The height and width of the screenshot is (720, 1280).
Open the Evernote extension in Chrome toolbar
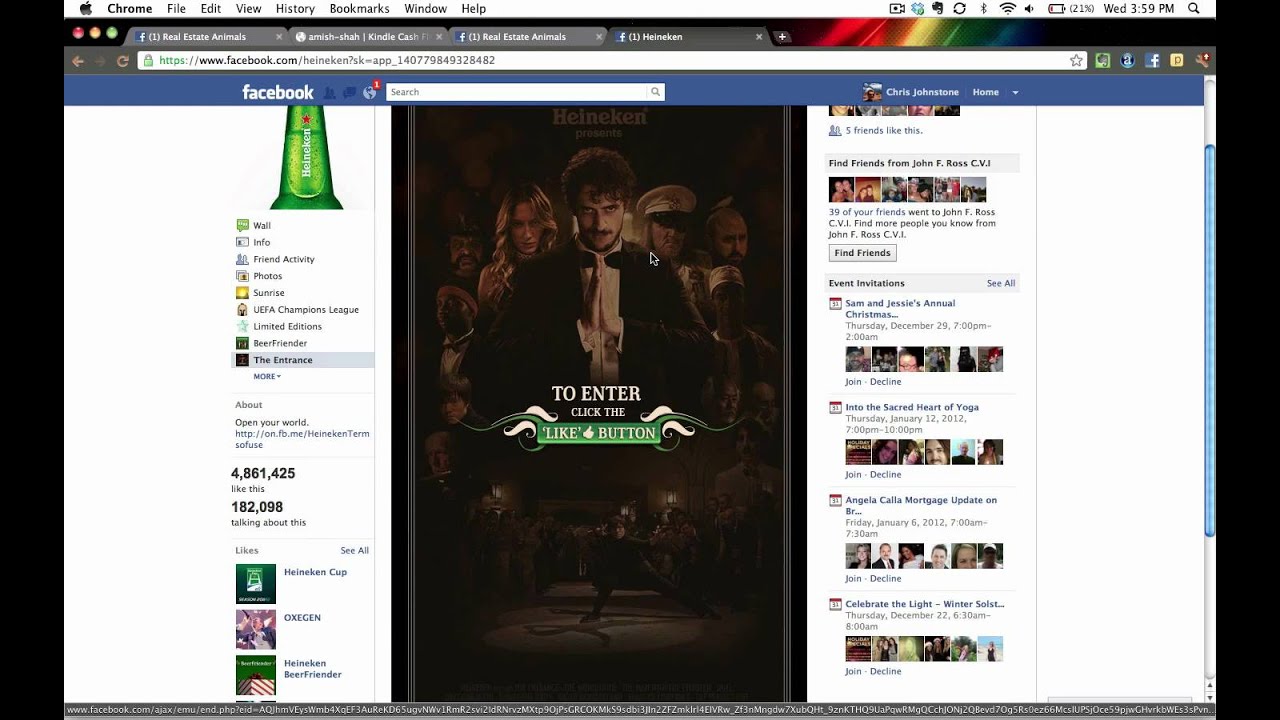click(x=1102, y=61)
